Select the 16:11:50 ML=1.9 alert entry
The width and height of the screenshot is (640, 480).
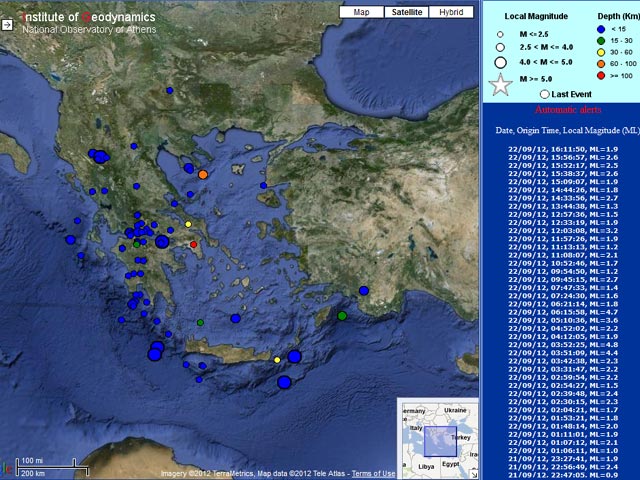click(x=561, y=149)
